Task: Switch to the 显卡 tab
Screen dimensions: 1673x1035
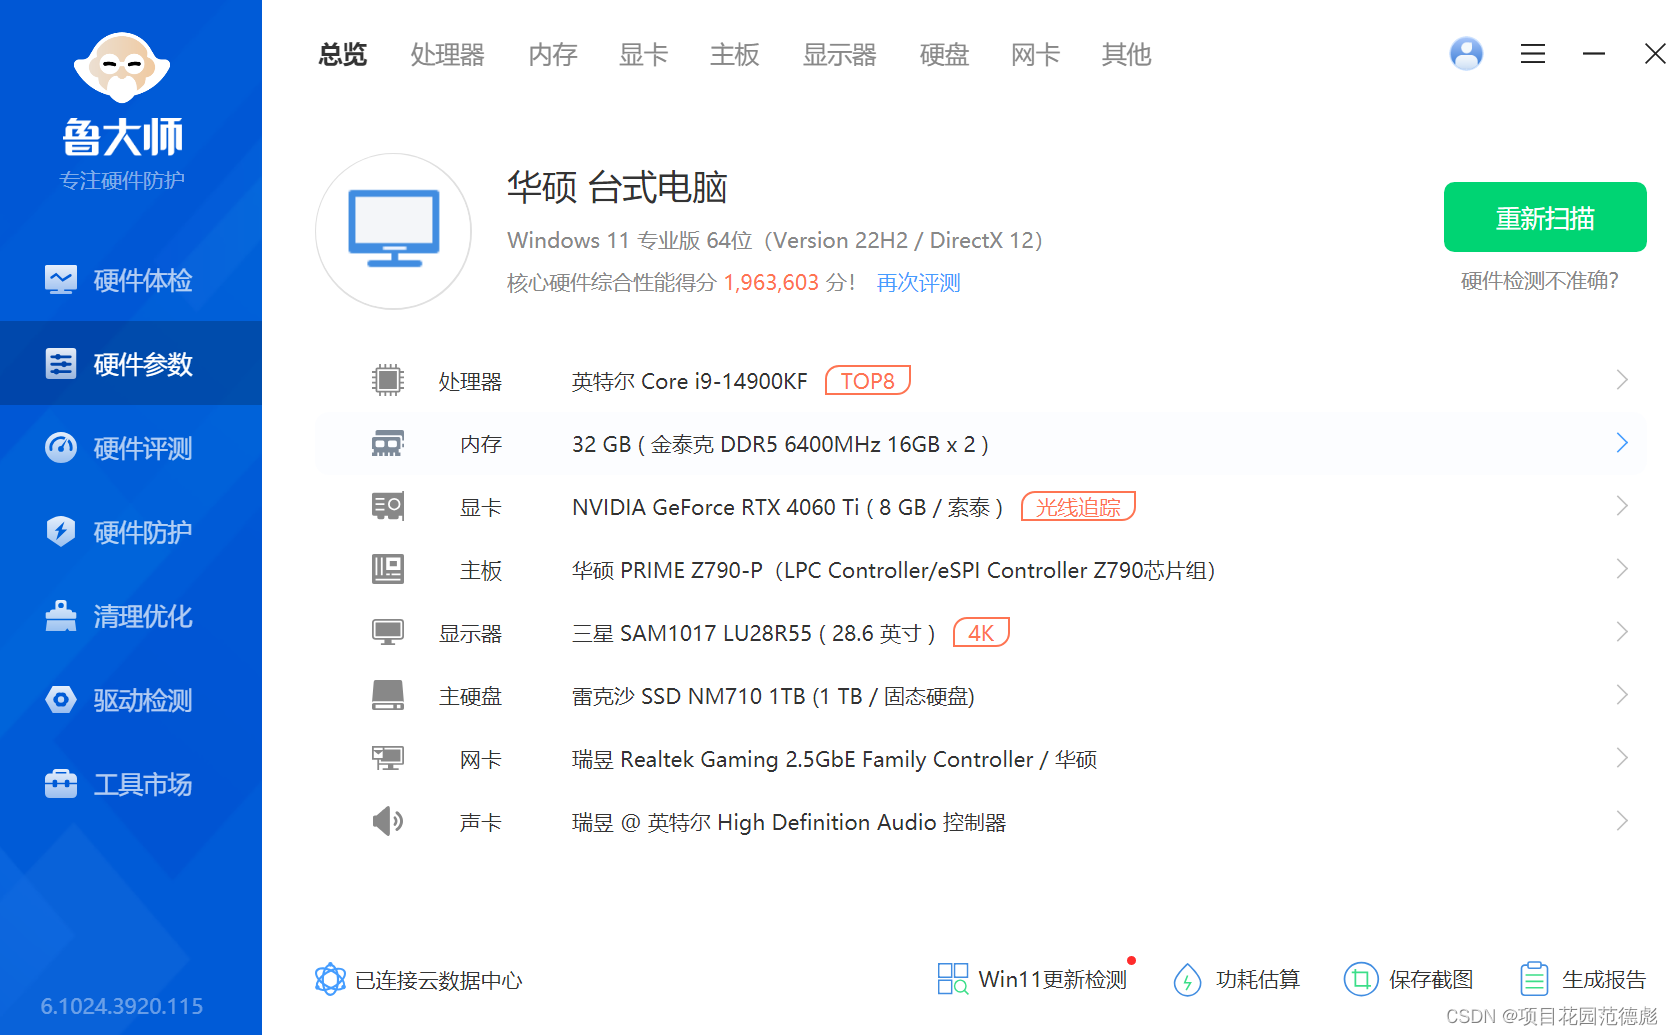Action: 643,54
